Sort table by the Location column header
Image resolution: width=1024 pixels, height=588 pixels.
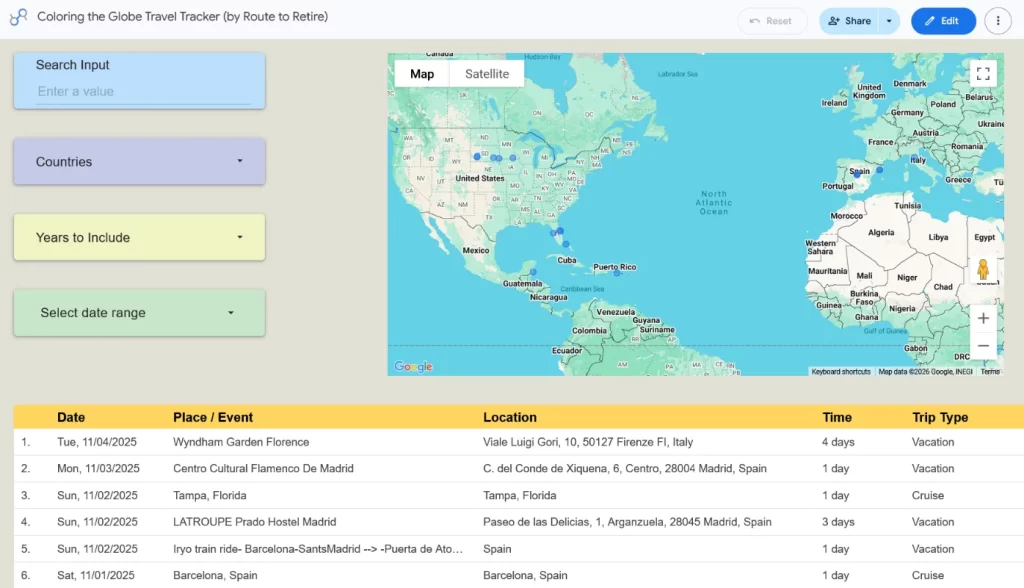509,417
